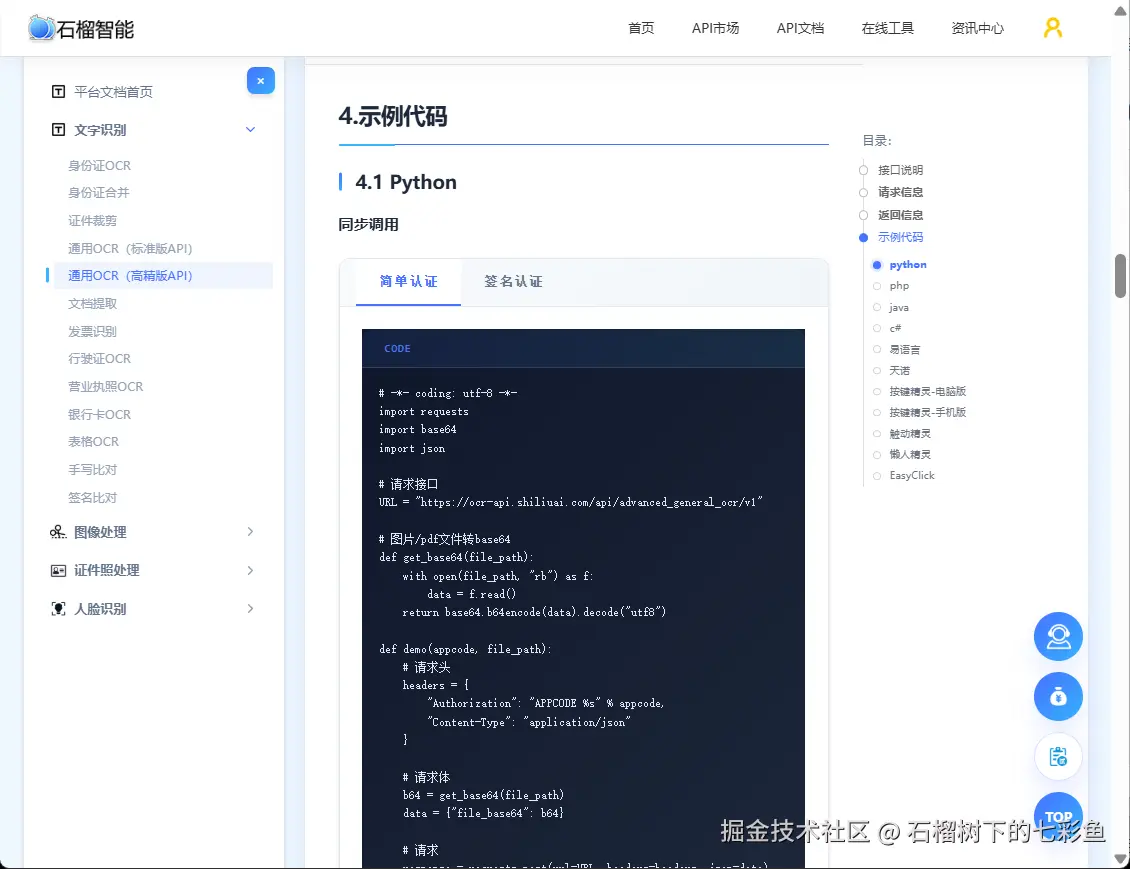
Task: Select 按键精灵-电脑版 in the table of contents
Action: (927, 391)
